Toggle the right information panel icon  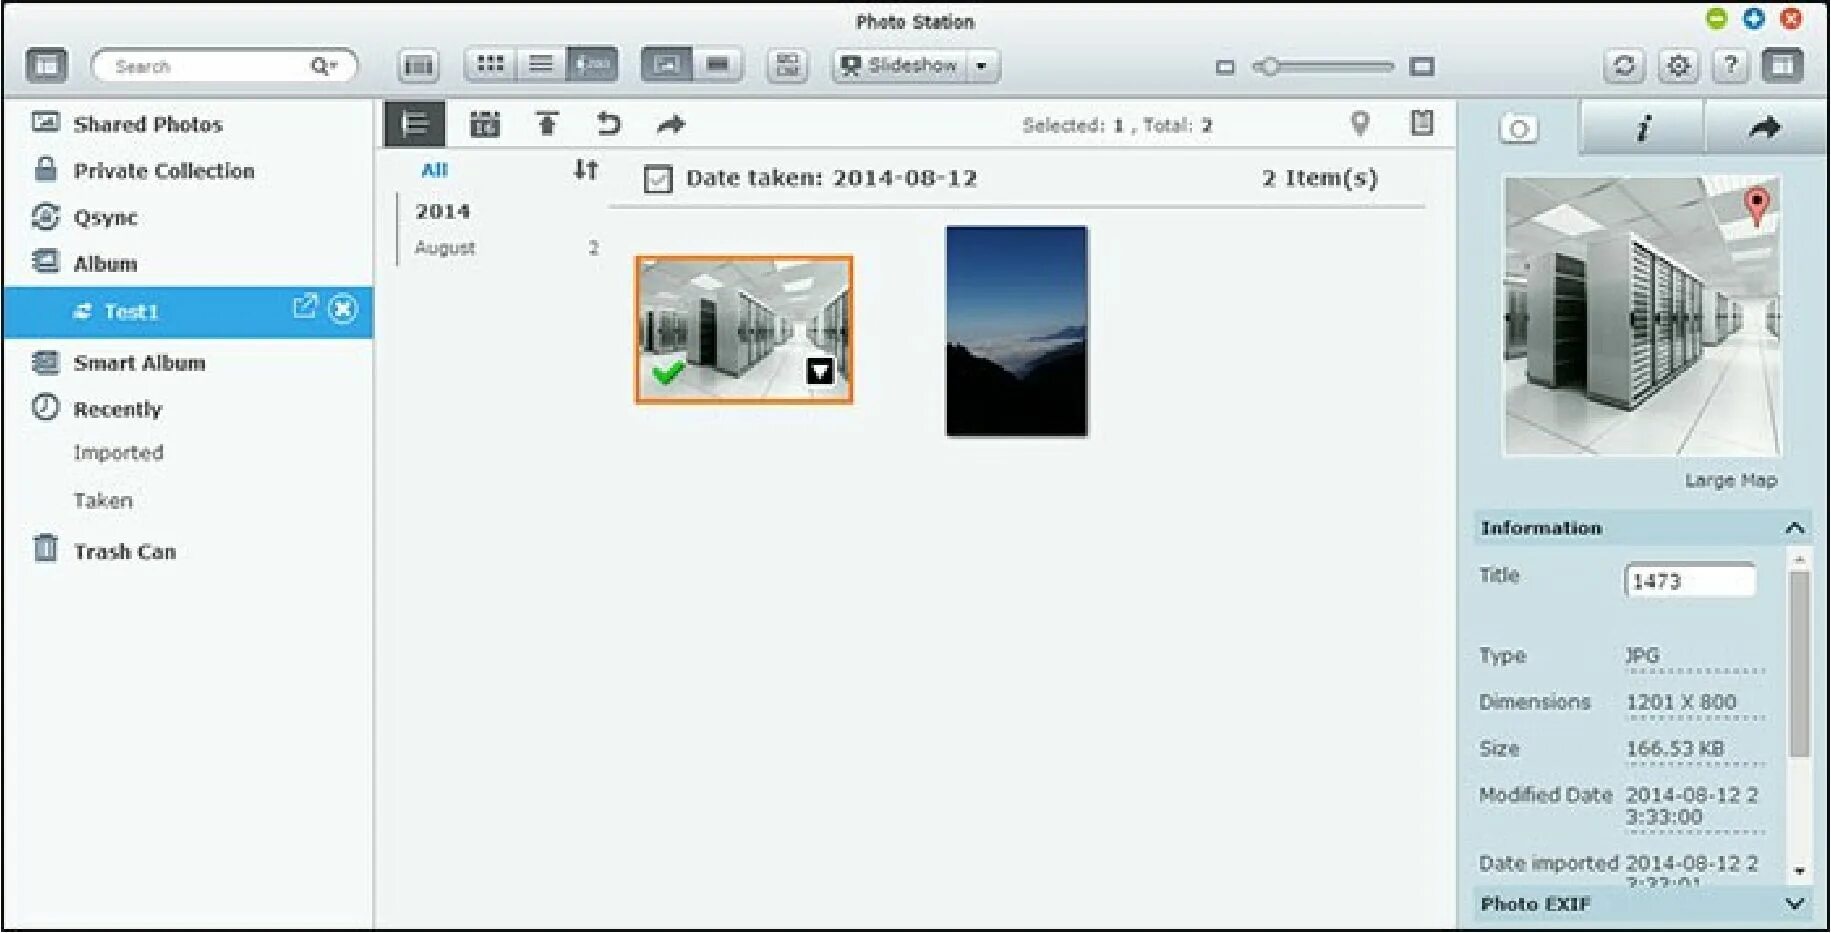point(1782,66)
